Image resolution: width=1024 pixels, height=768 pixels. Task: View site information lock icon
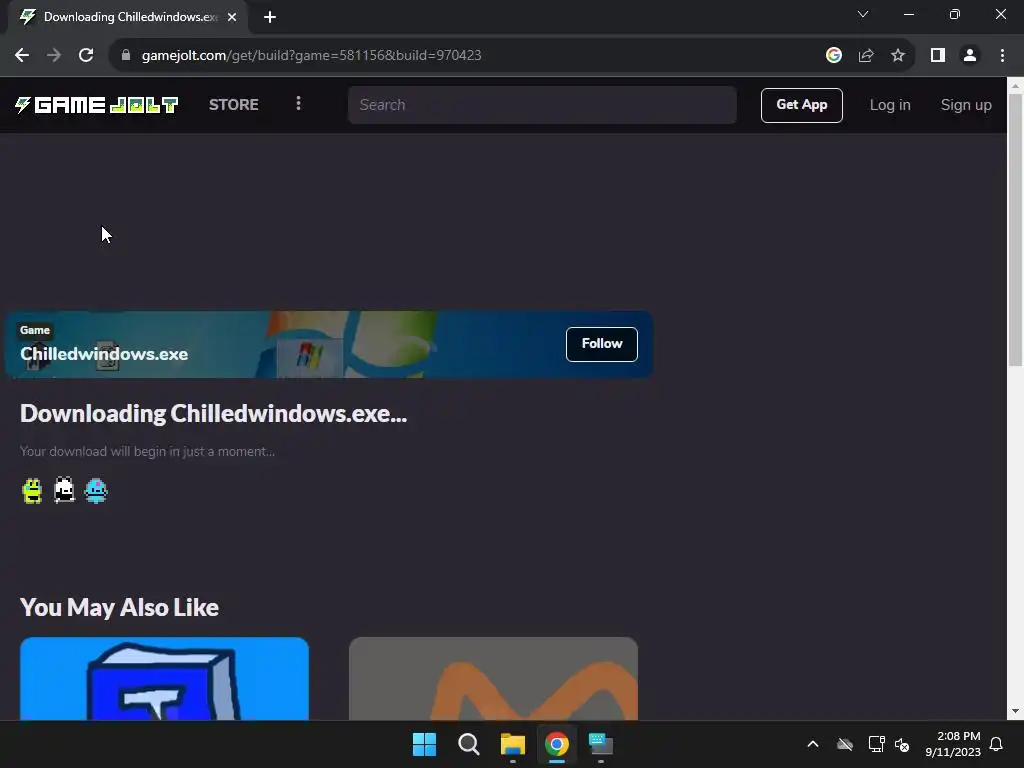[126, 55]
